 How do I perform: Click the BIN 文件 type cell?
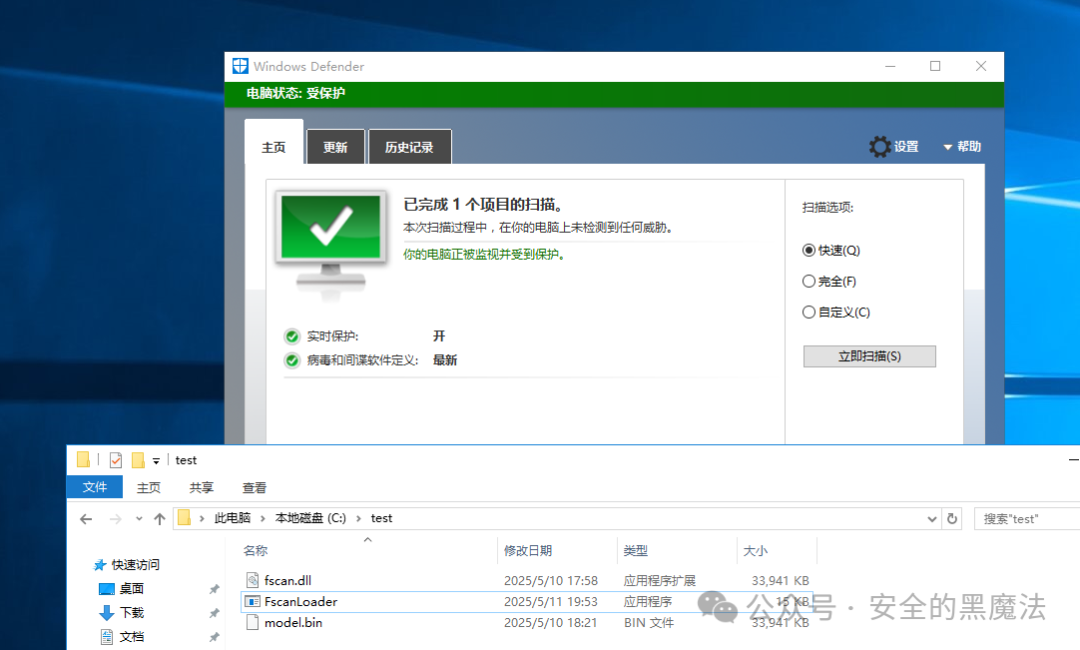[x=649, y=622]
